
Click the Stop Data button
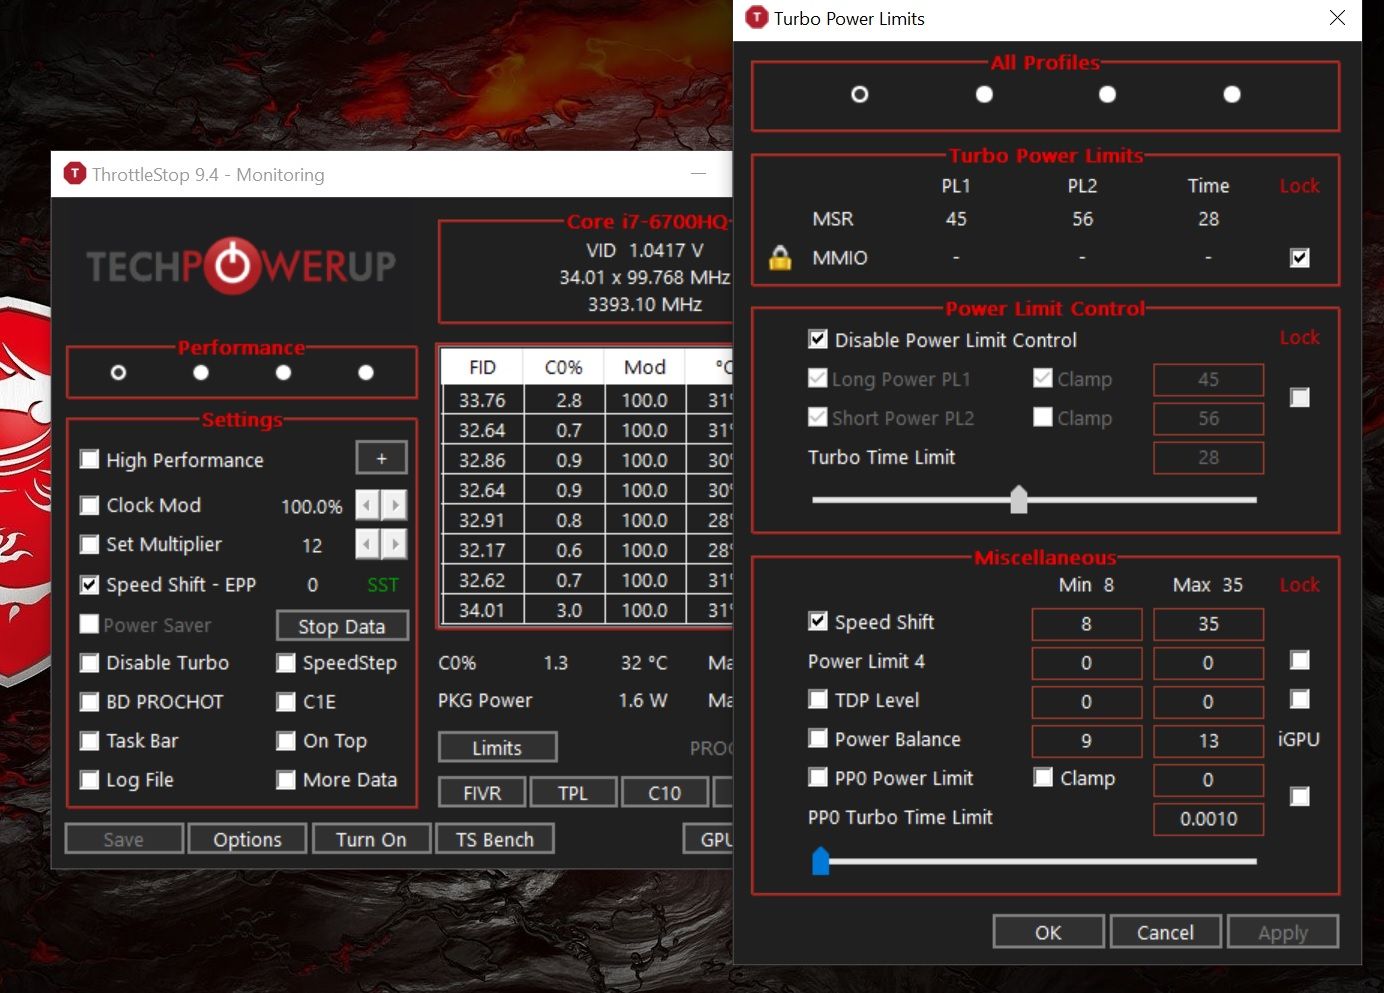coord(342,626)
